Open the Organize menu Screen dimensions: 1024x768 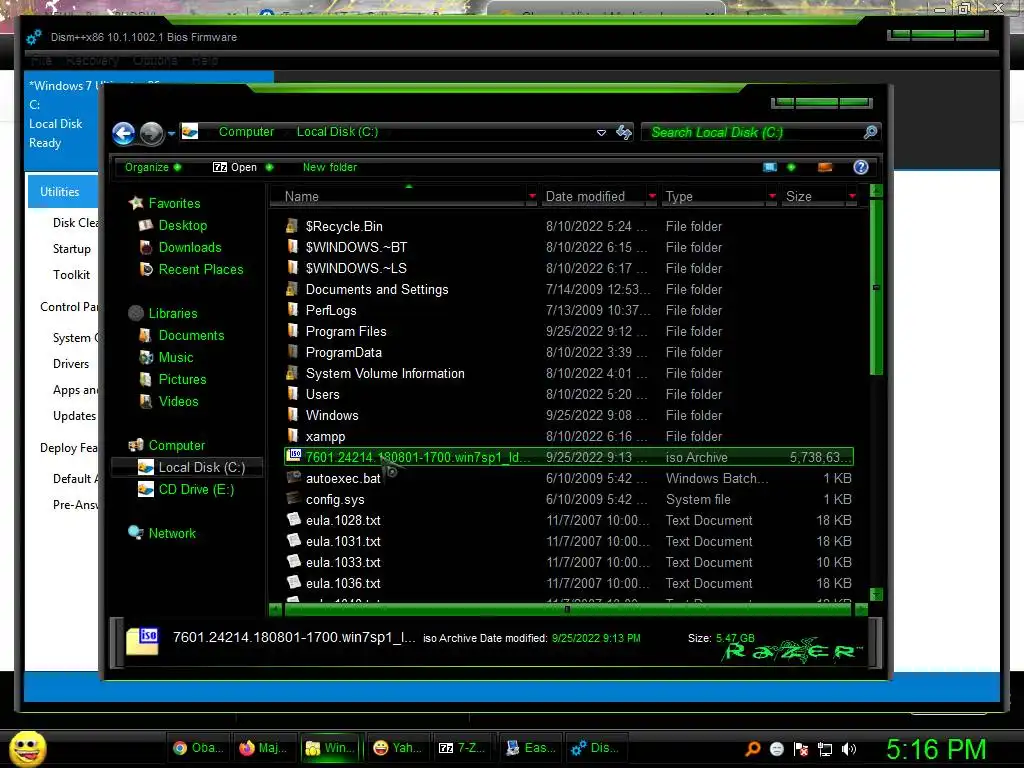point(153,167)
